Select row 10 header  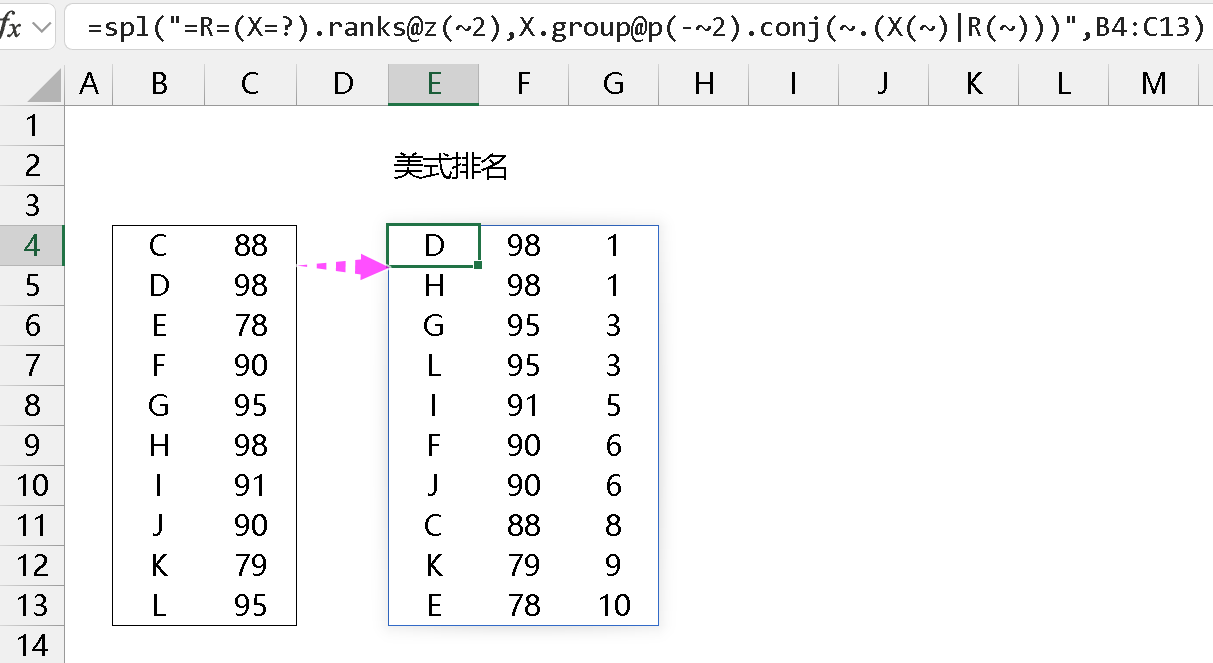[32, 486]
